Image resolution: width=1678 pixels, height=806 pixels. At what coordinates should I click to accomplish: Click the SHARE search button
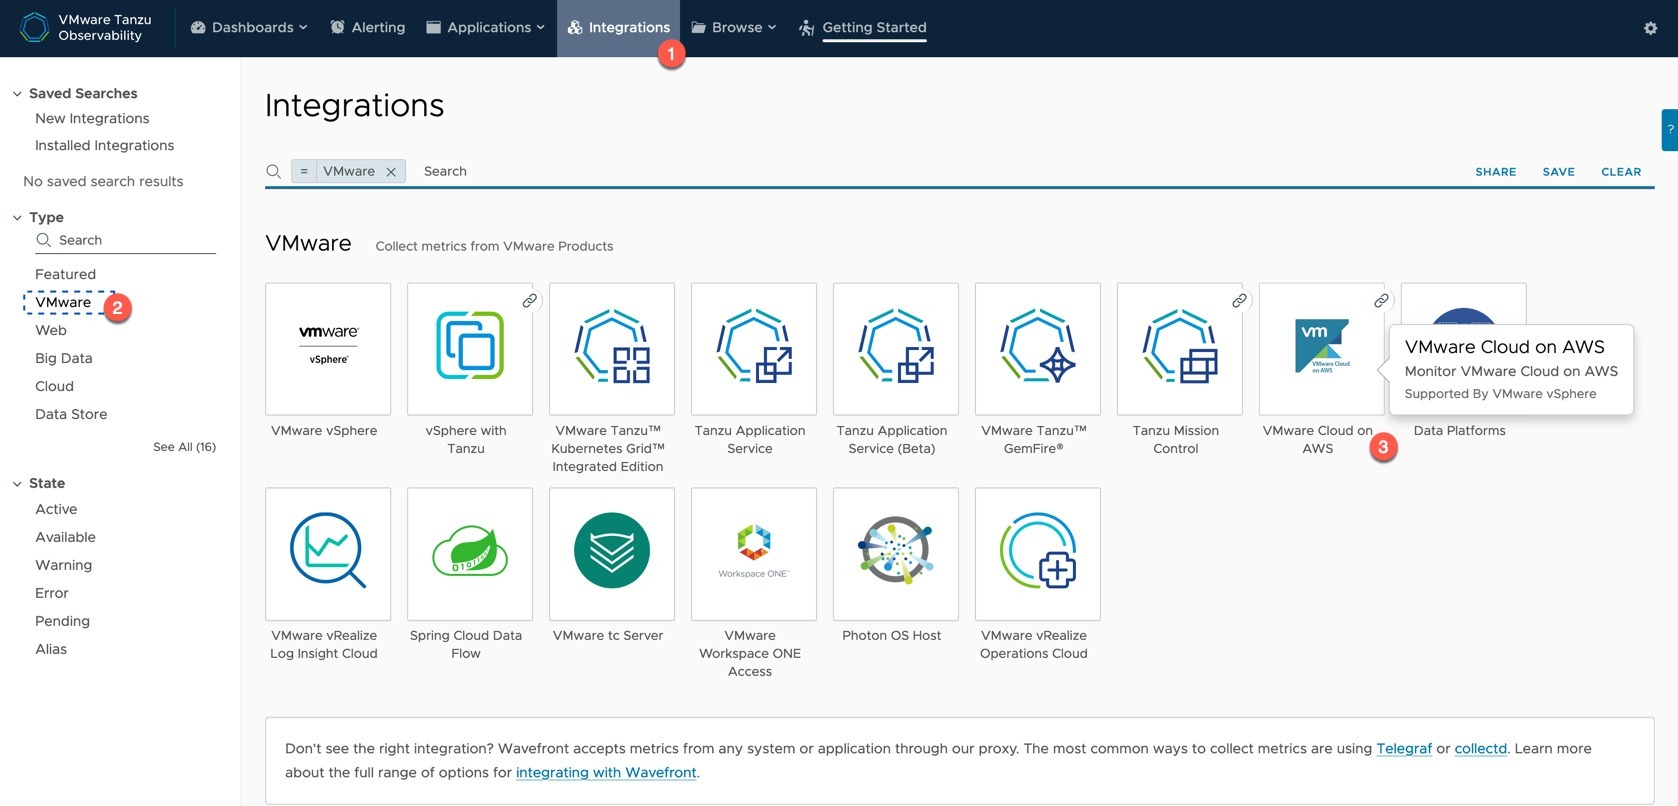coord(1495,172)
